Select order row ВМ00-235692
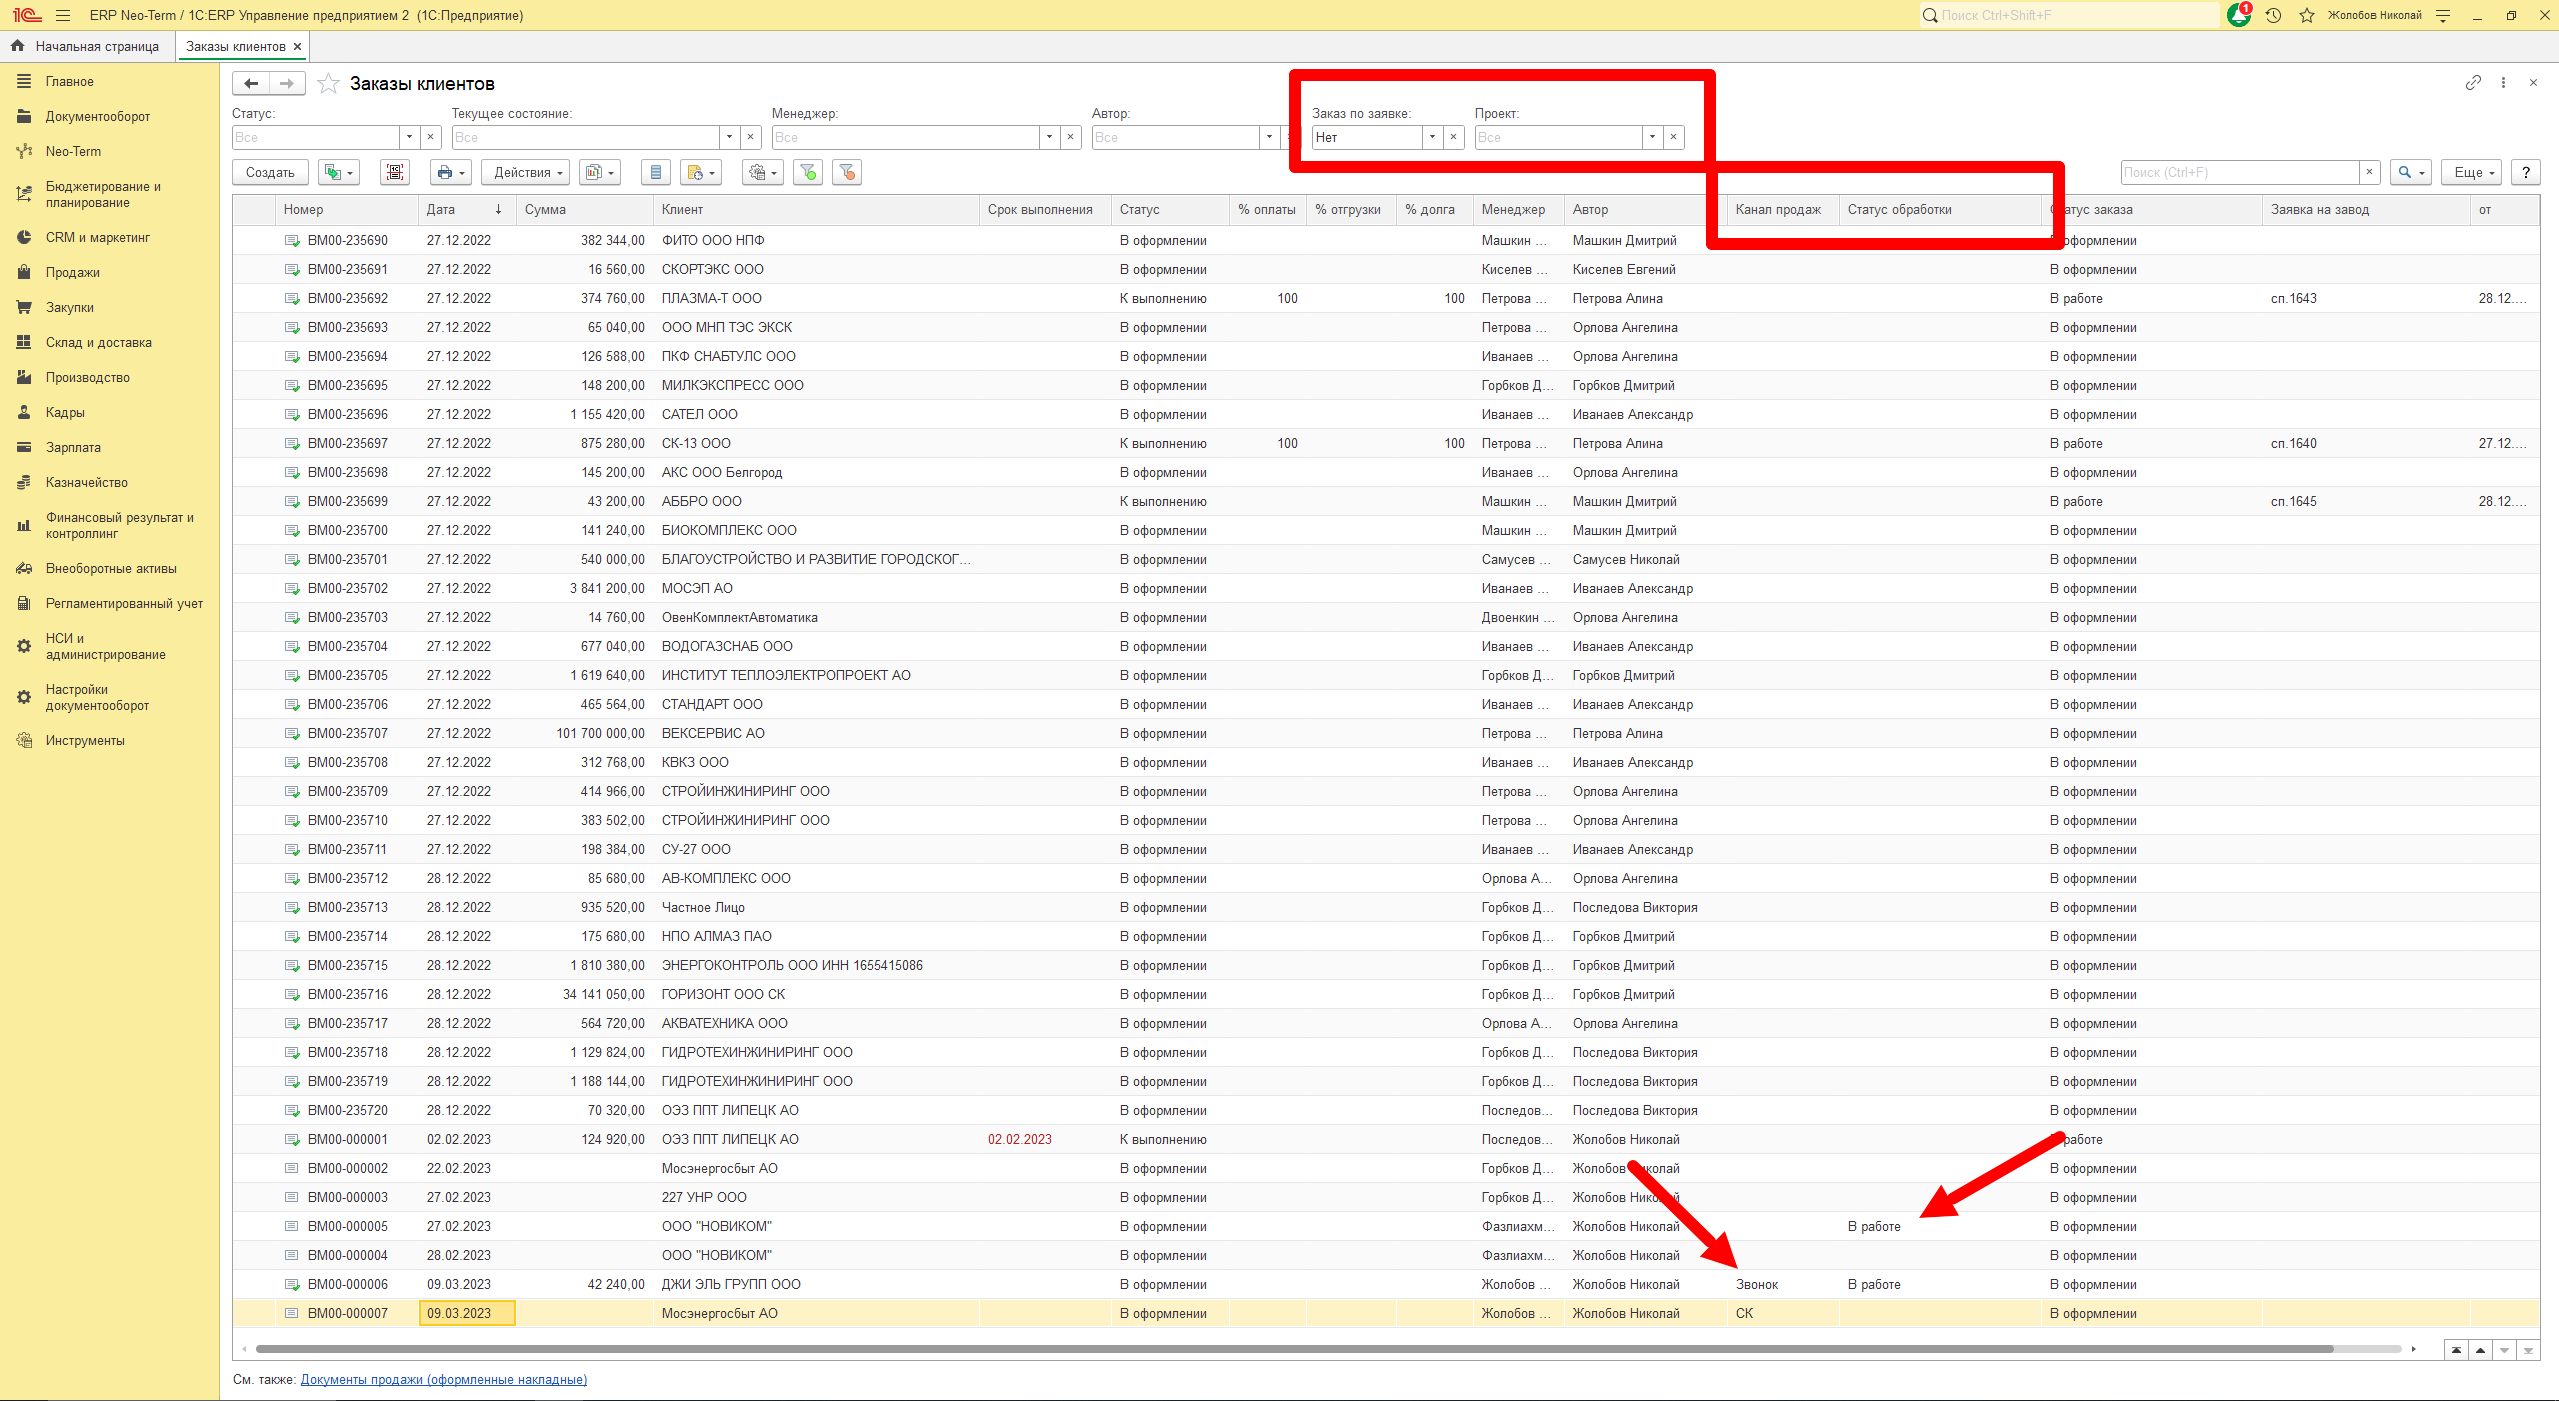Screen dimensions: 2559x1401 pyautogui.click(x=1385, y=298)
